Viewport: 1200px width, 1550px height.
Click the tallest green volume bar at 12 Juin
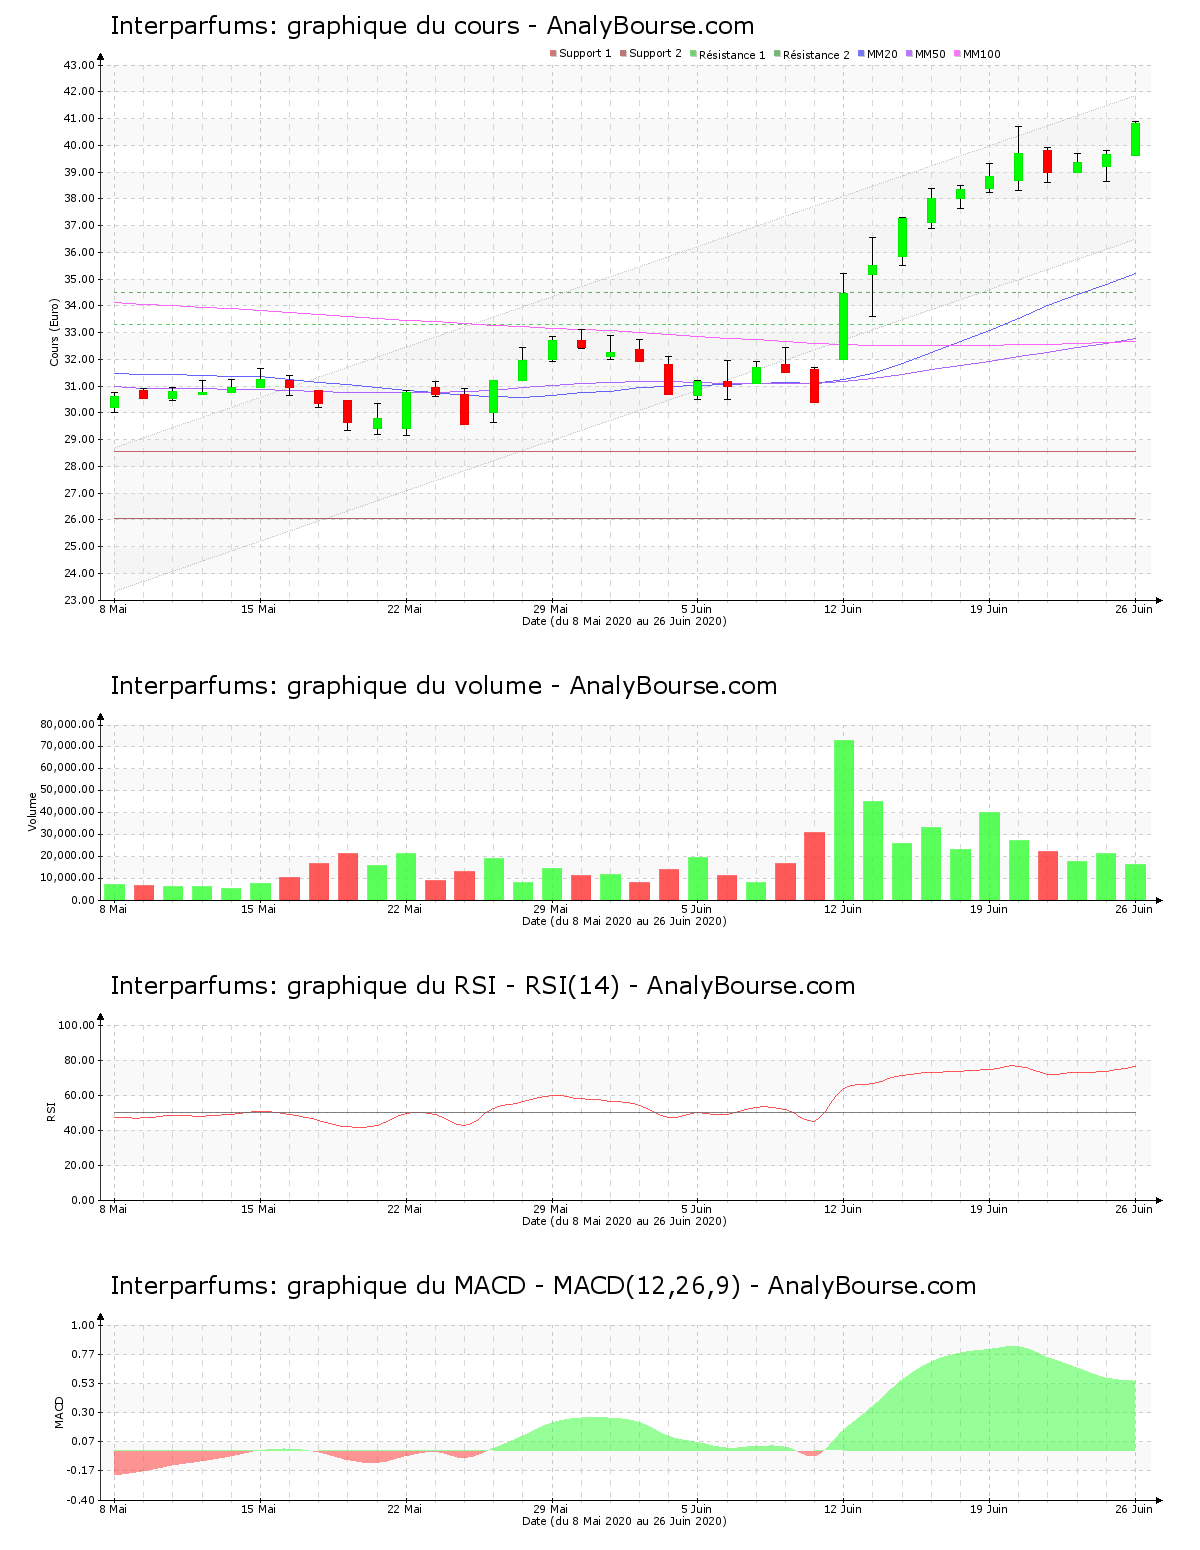pyautogui.click(x=844, y=820)
